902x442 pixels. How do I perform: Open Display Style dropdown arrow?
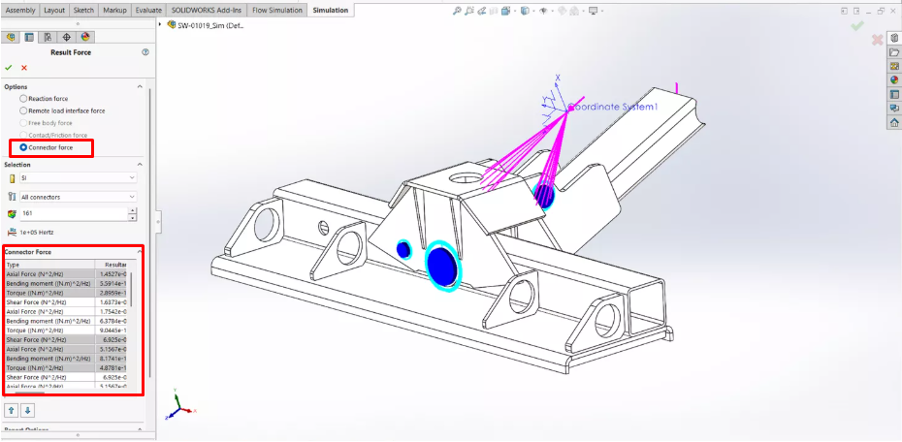pyautogui.click(x=532, y=10)
